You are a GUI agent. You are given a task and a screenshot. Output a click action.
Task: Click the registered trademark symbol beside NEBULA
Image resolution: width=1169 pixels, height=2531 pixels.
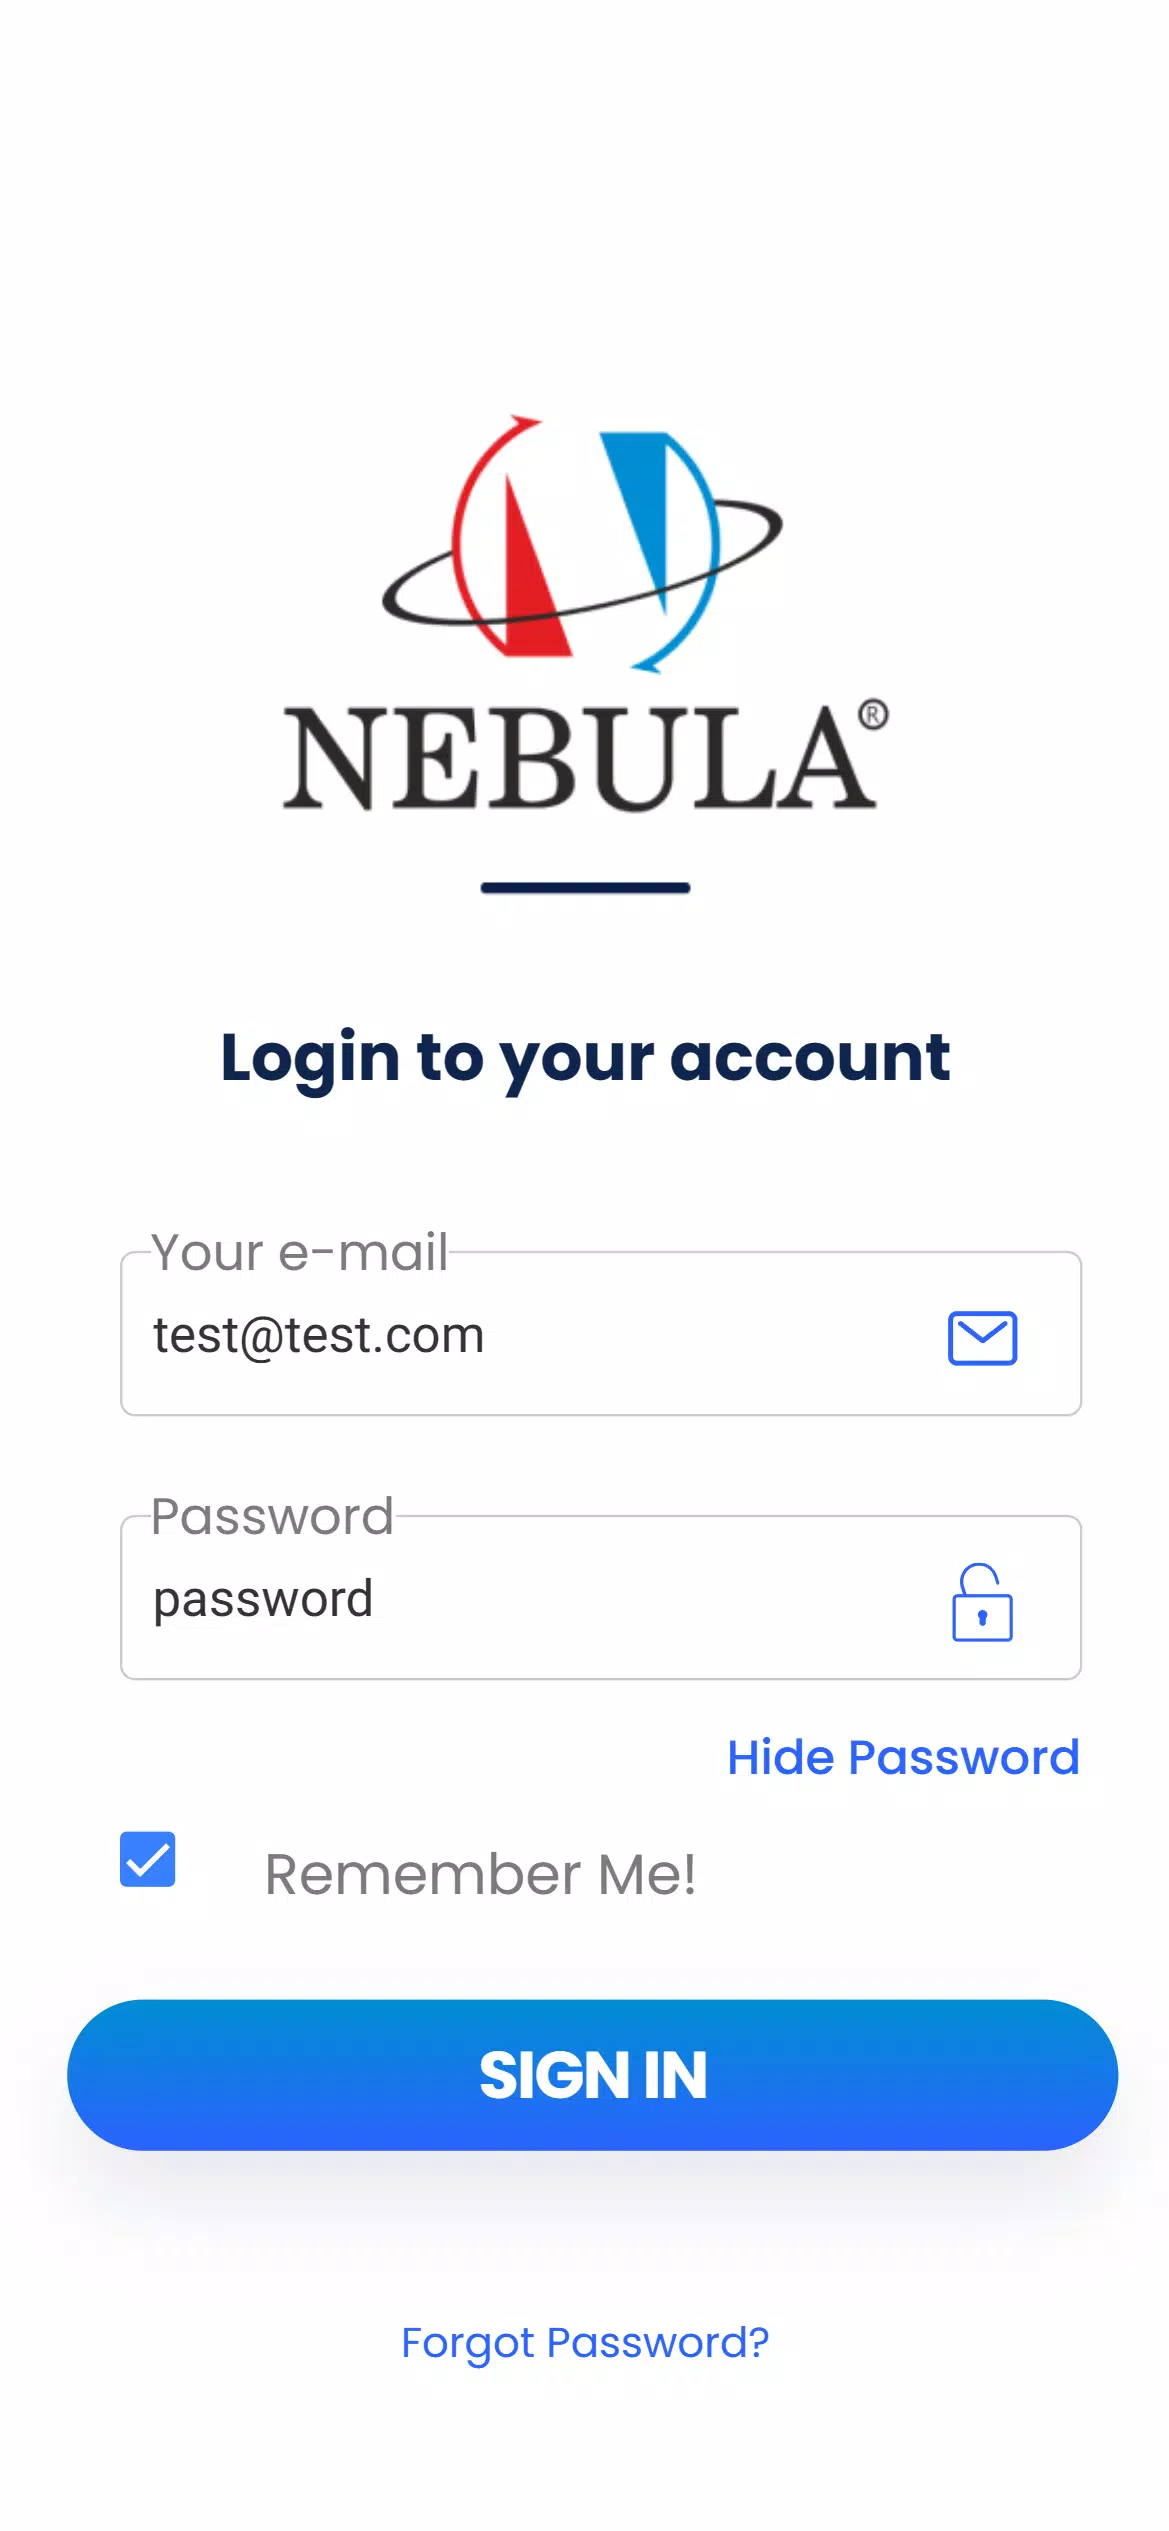(x=873, y=715)
